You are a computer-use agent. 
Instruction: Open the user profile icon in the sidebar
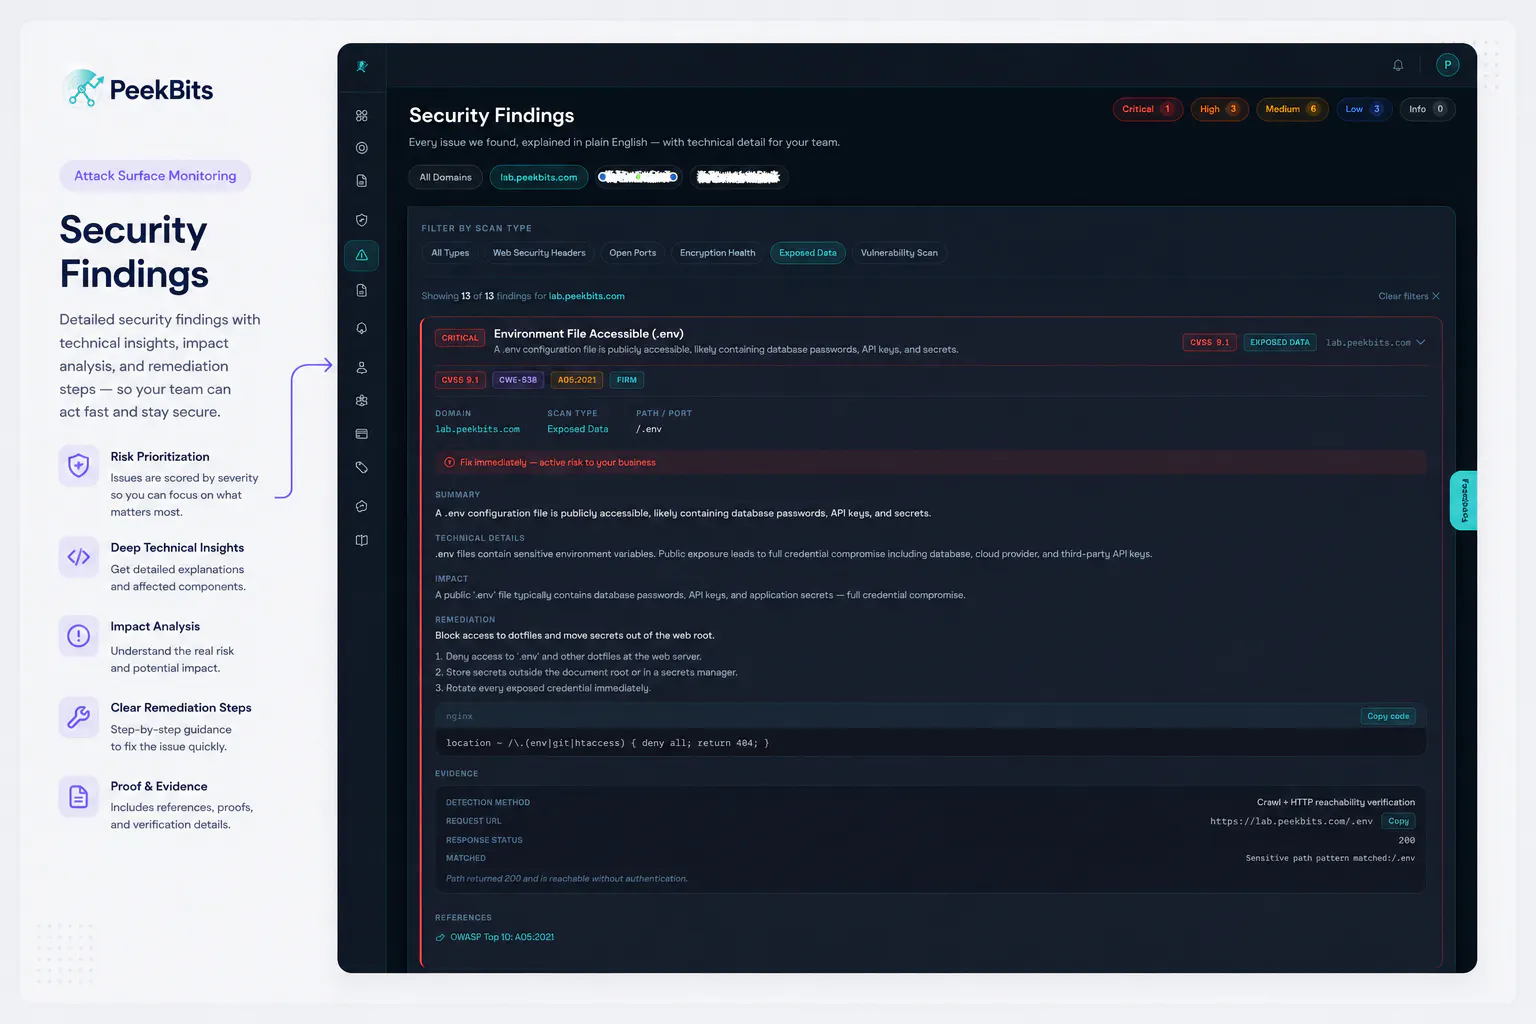362,368
